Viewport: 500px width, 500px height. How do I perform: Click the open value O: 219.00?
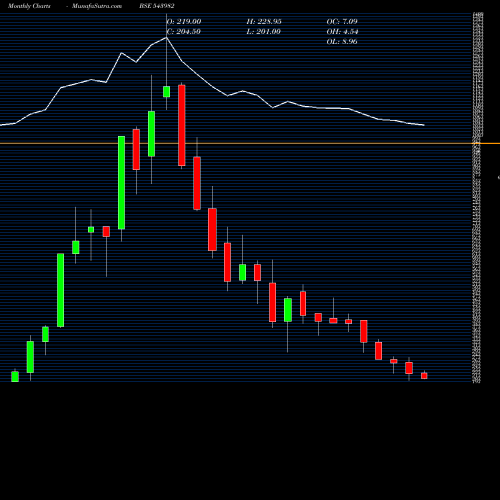184,22
